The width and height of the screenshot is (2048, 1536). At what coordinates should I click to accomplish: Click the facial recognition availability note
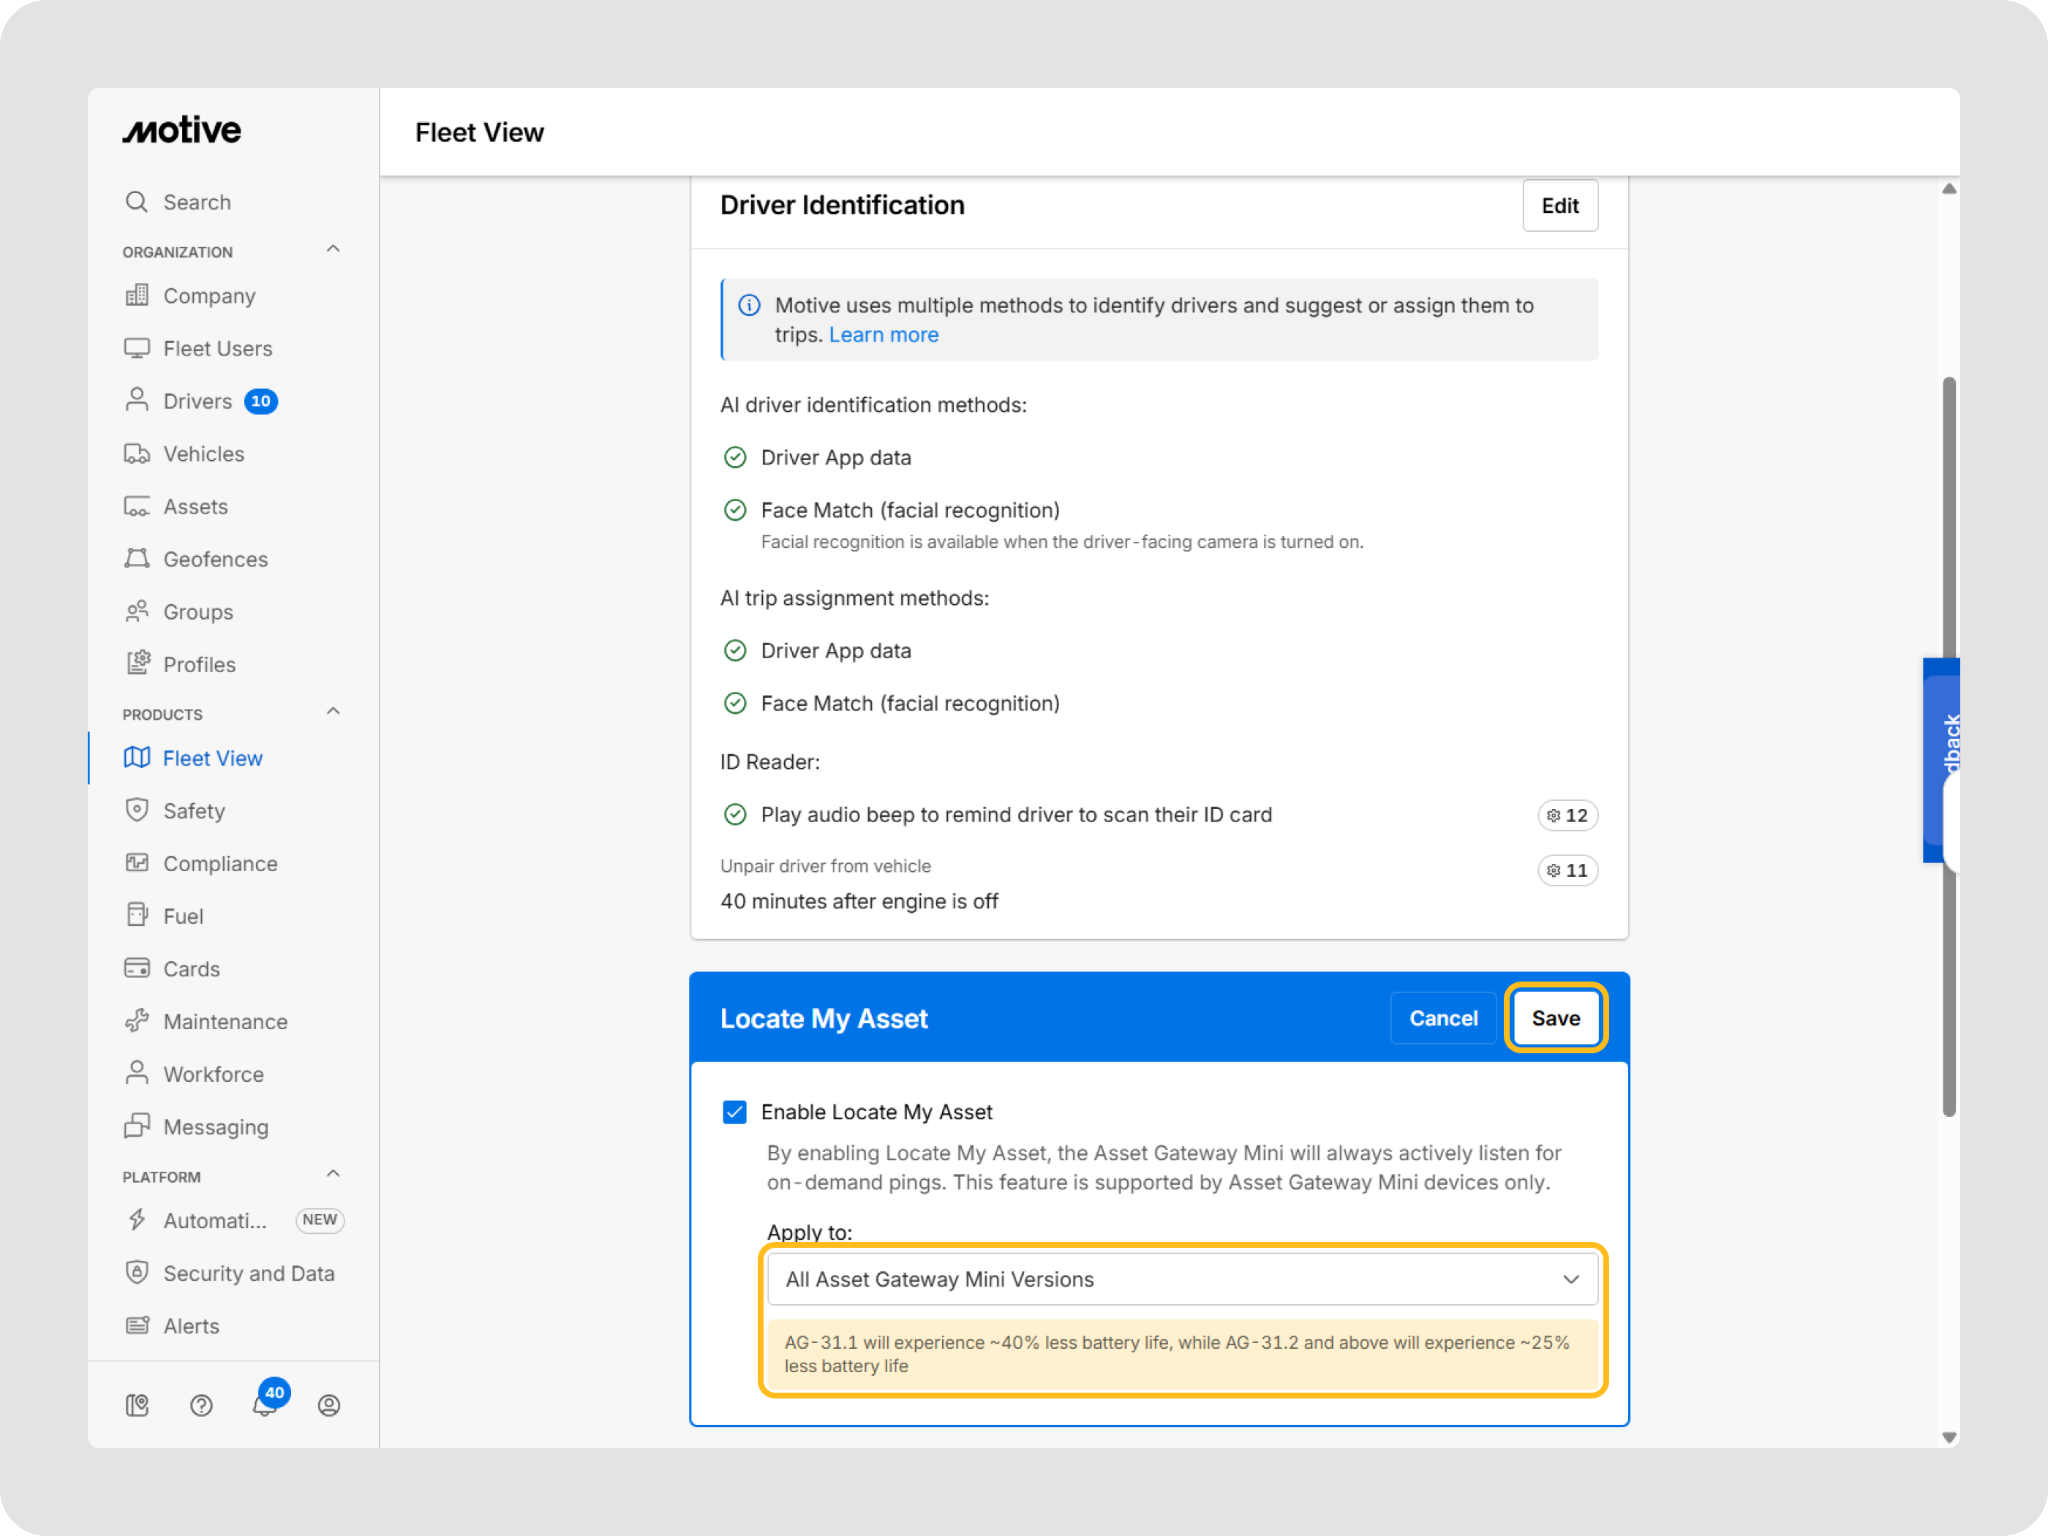pos(1062,541)
